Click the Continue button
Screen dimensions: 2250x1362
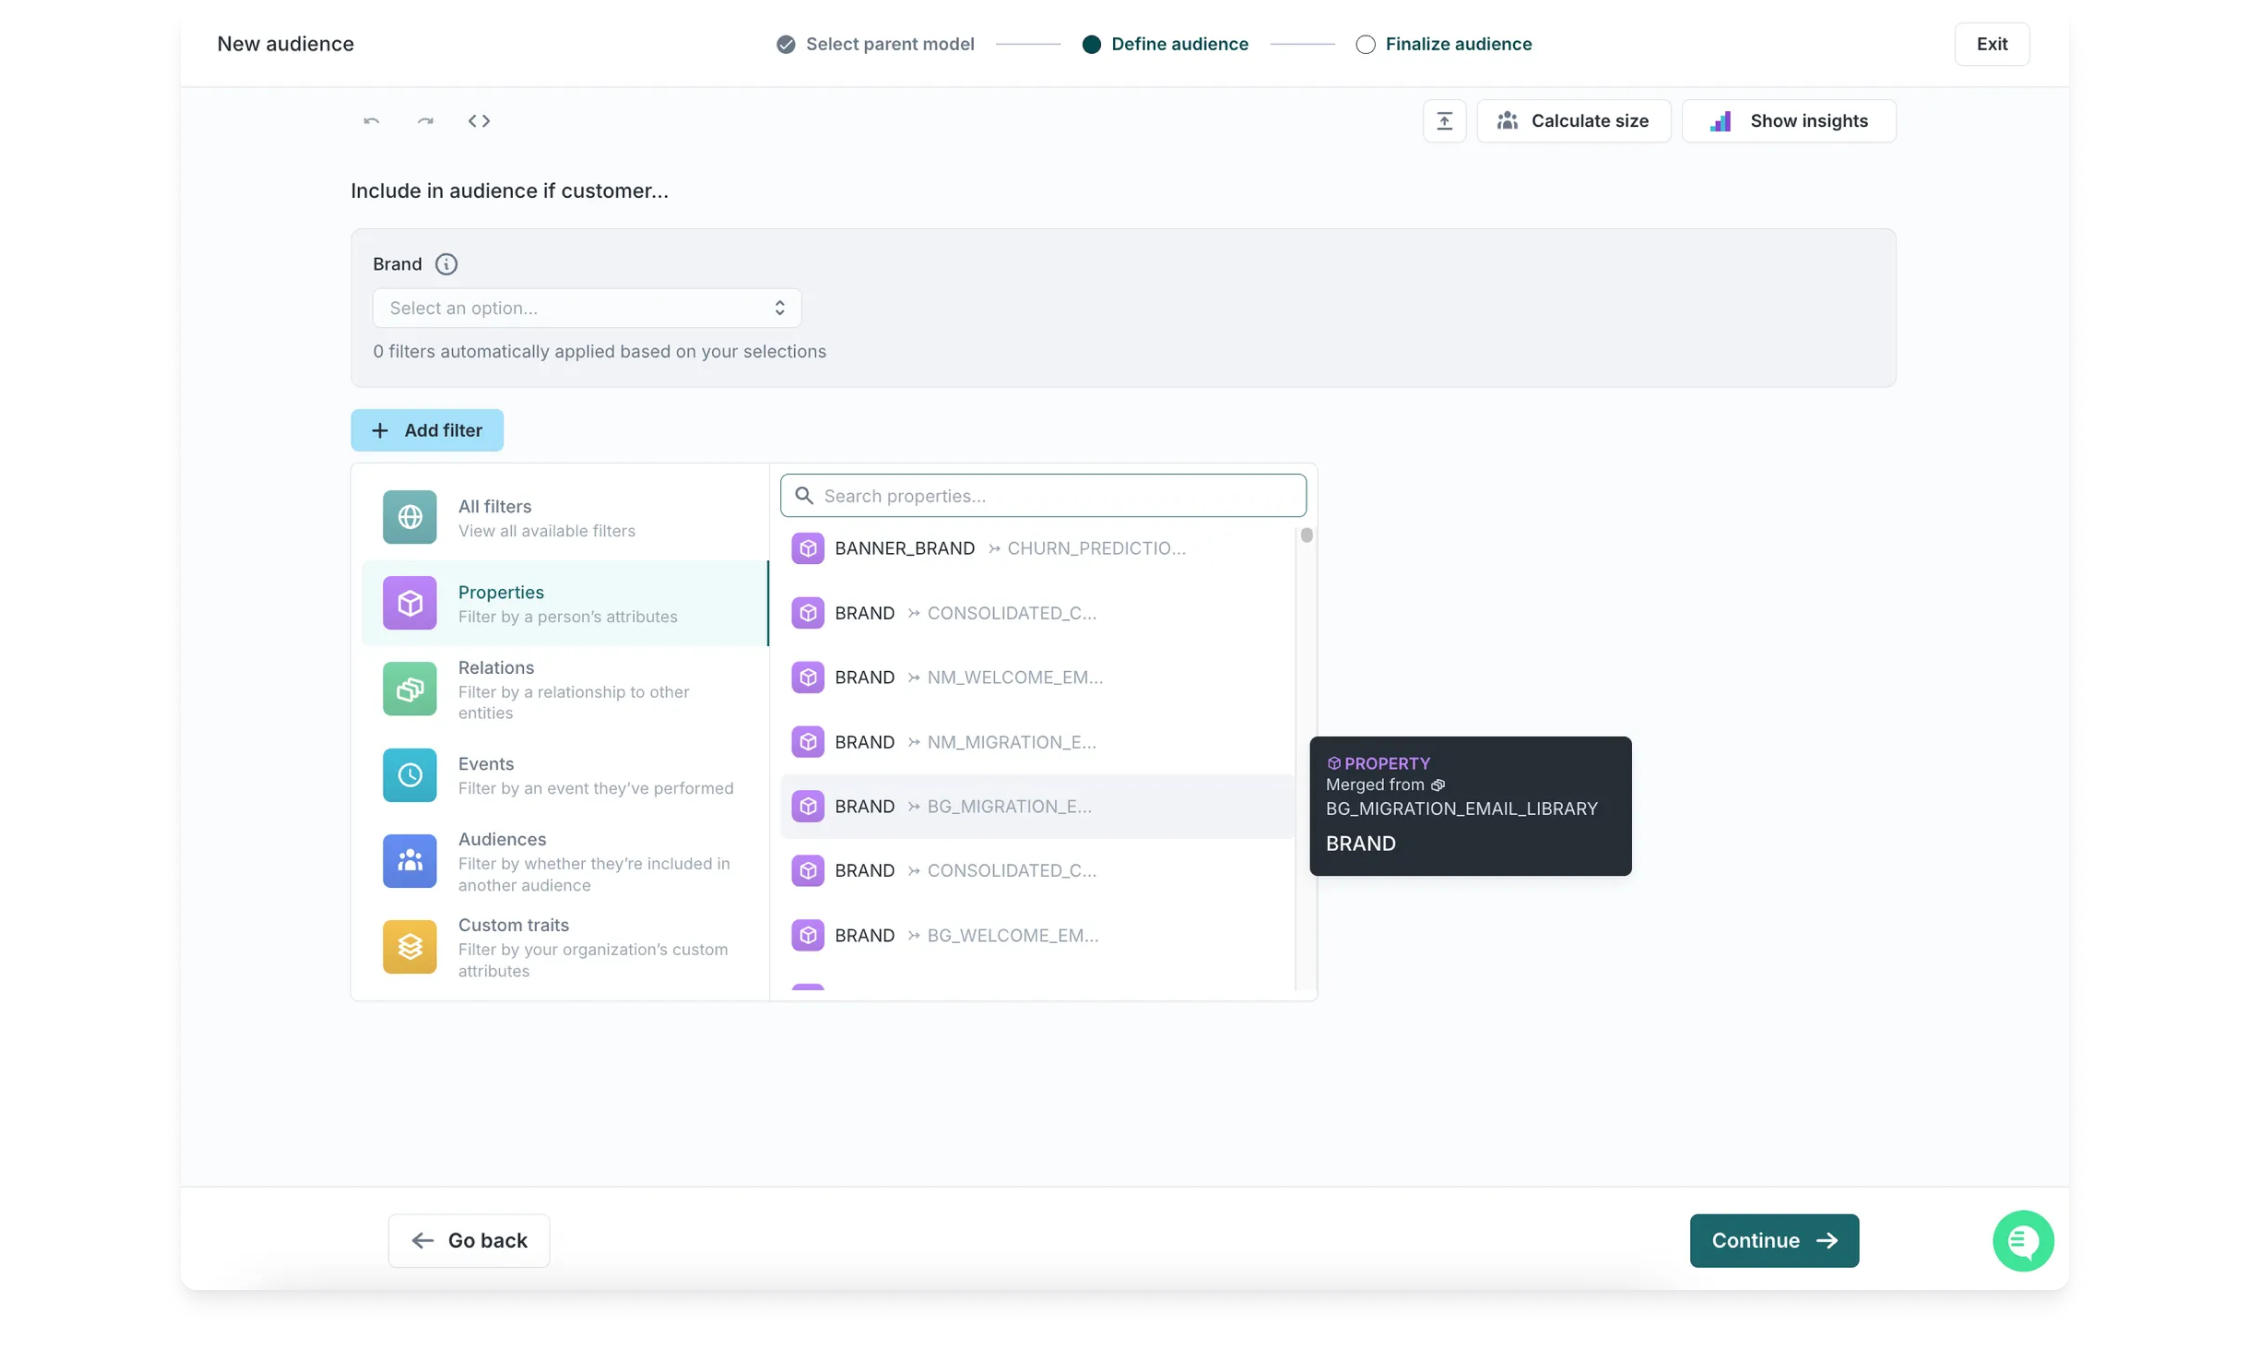pos(1773,1240)
